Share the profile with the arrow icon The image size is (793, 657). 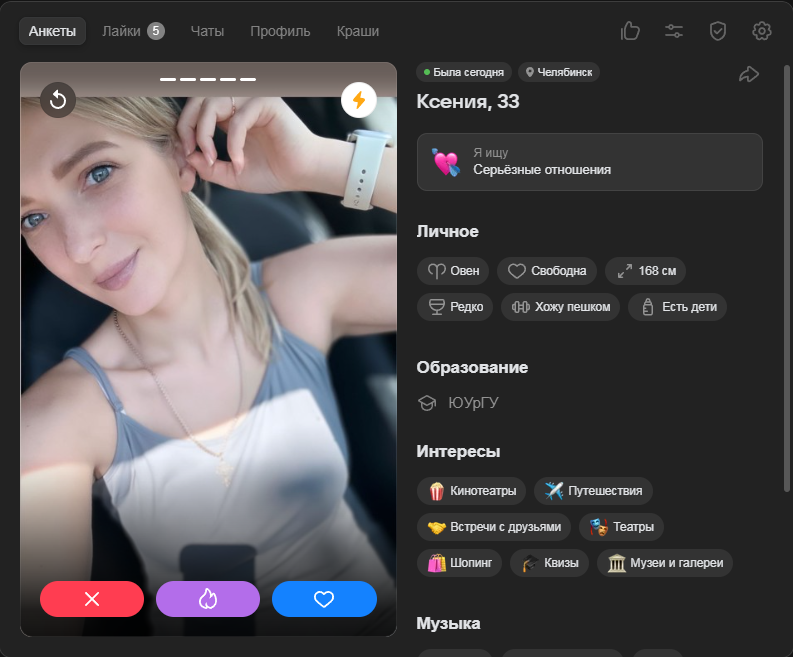[x=749, y=74]
